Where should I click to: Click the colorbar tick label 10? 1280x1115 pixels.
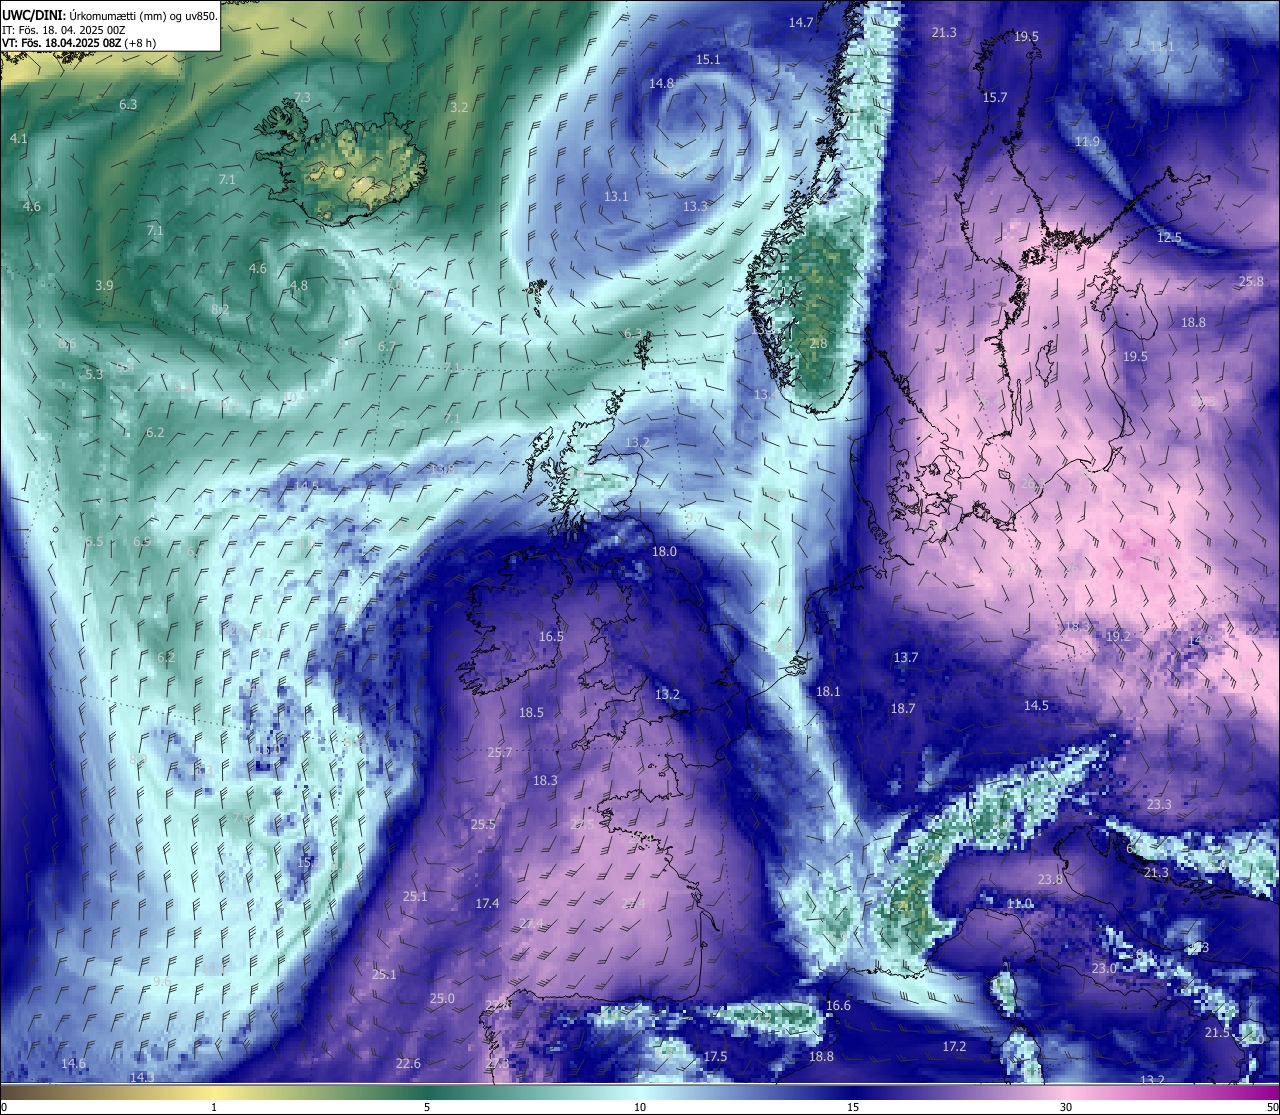640,1107
